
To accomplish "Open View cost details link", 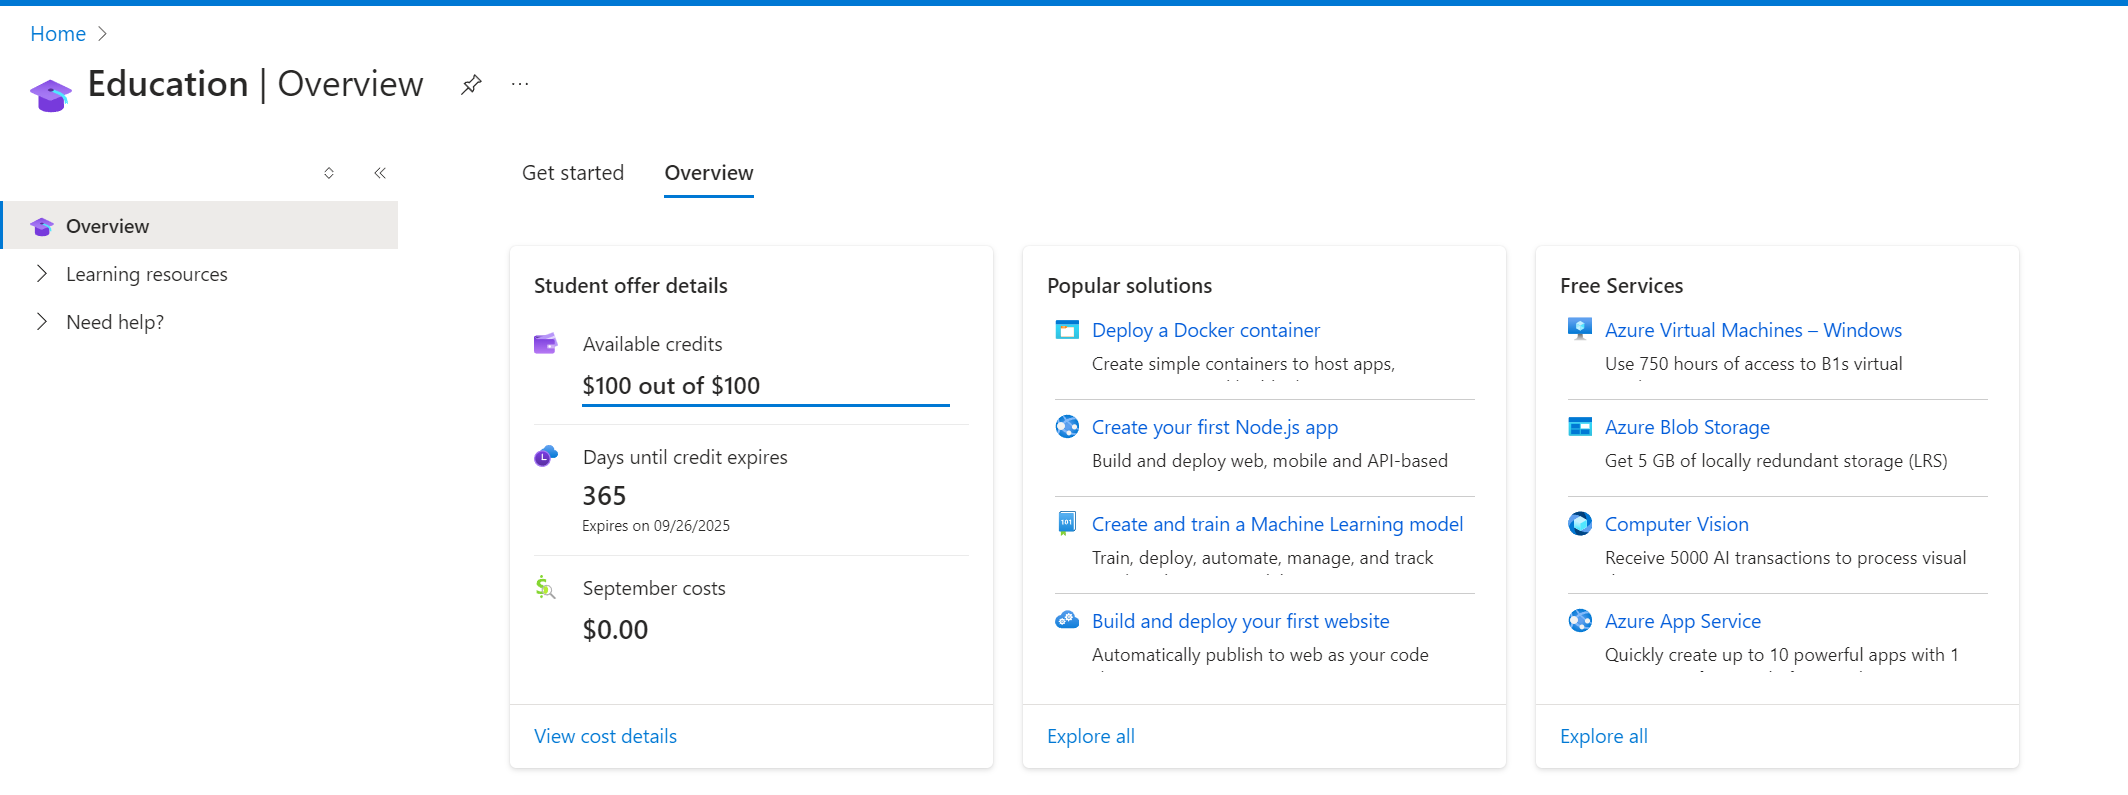I will point(605,736).
